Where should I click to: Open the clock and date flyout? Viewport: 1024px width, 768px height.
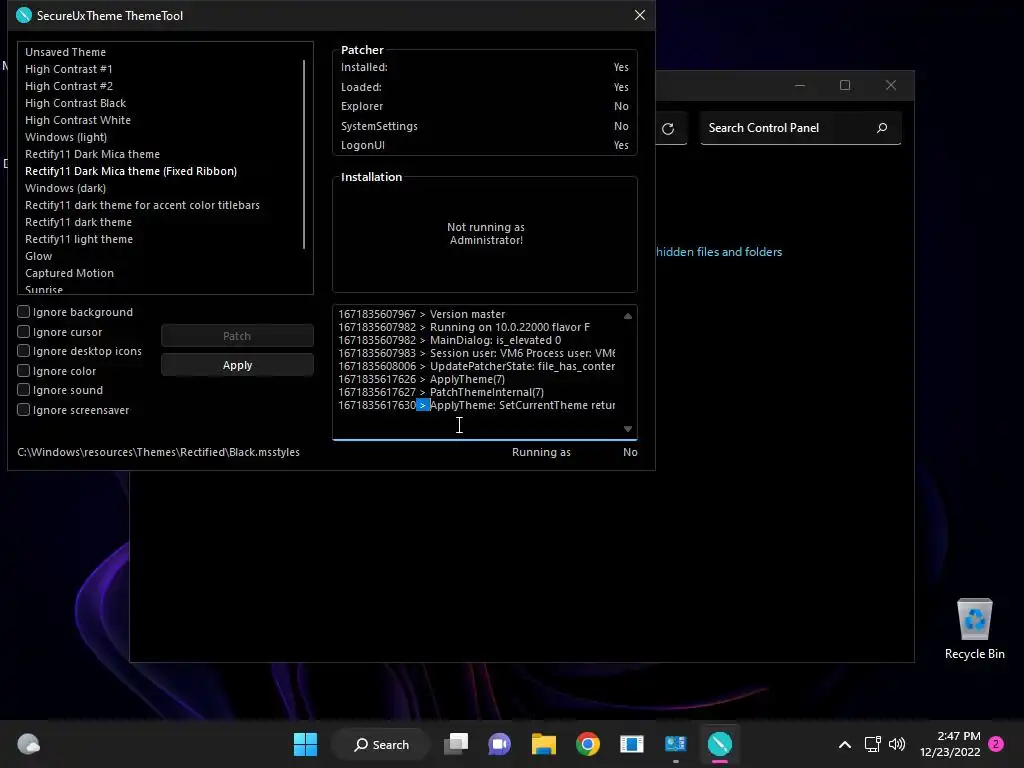pyautogui.click(x=950, y=744)
